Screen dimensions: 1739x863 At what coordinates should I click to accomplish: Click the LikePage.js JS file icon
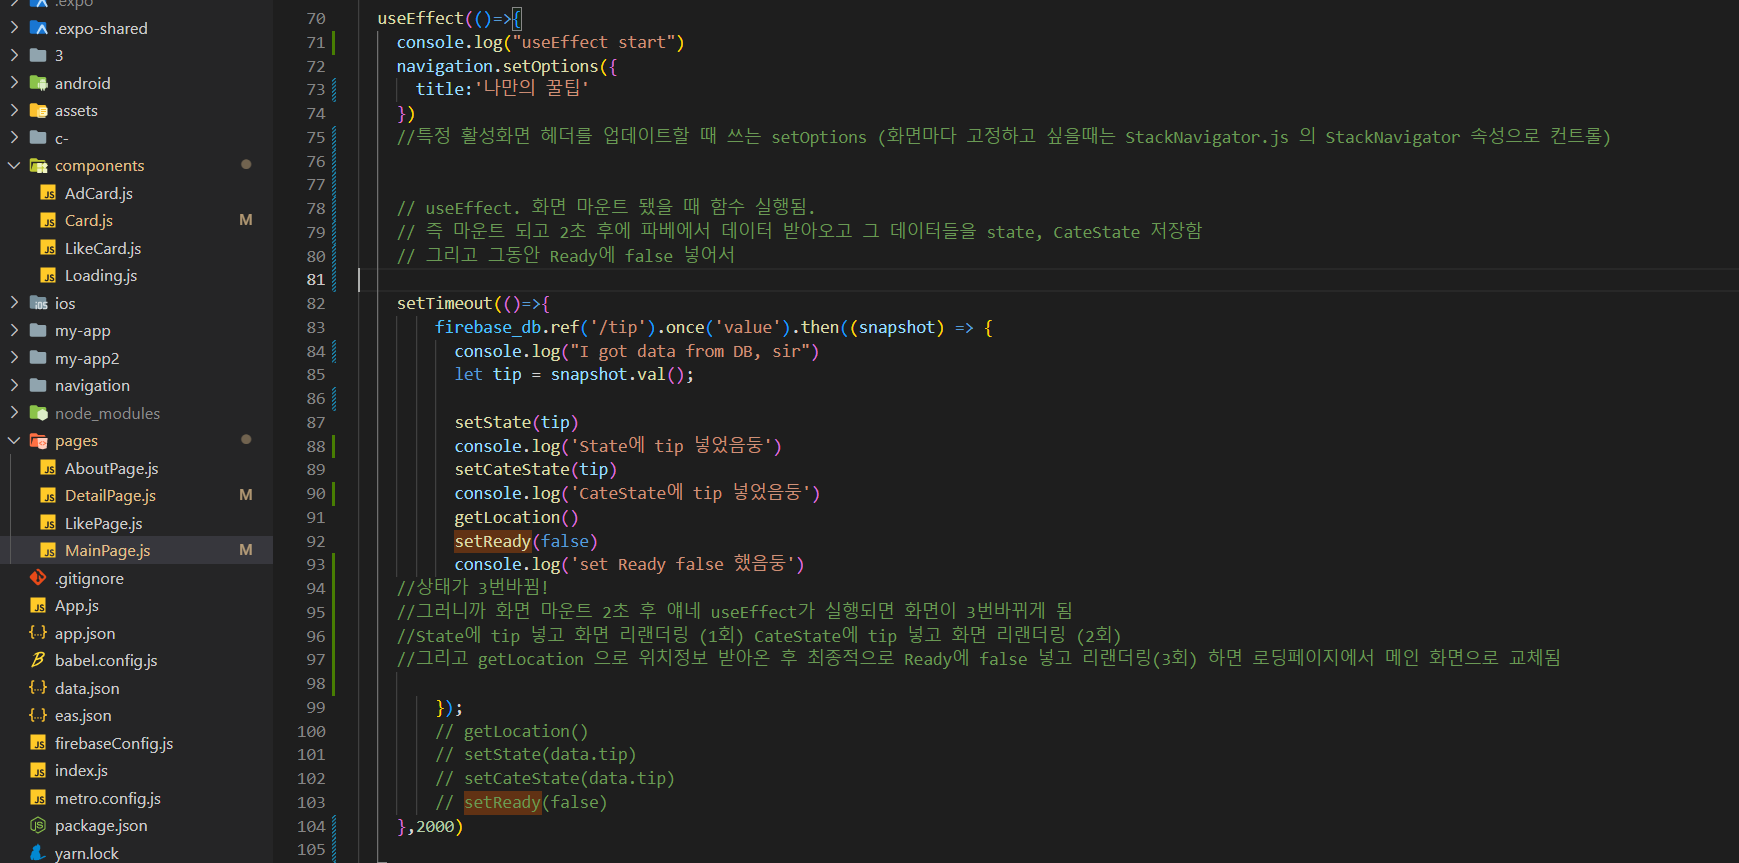point(48,523)
